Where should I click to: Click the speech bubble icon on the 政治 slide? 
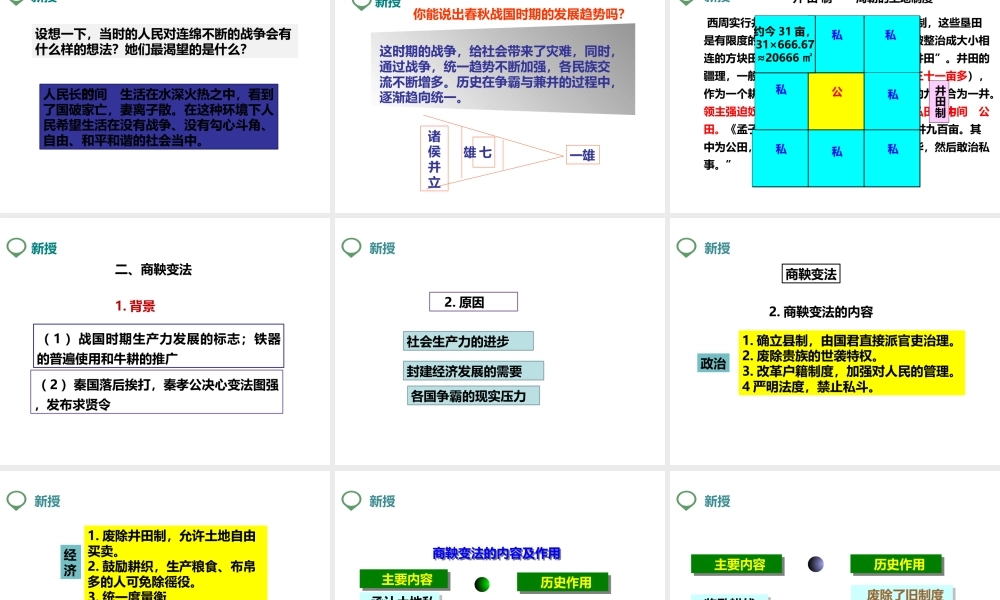tap(686, 248)
